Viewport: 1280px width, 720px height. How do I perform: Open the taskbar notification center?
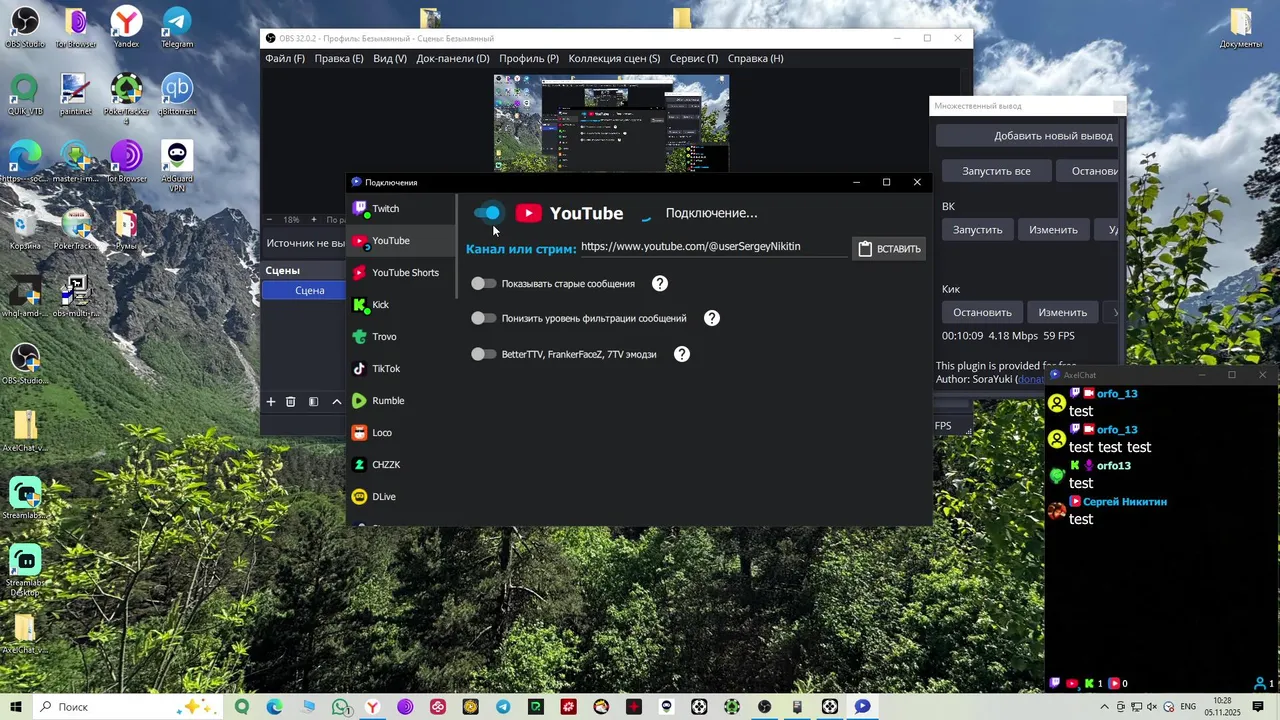tap(1259, 707)
